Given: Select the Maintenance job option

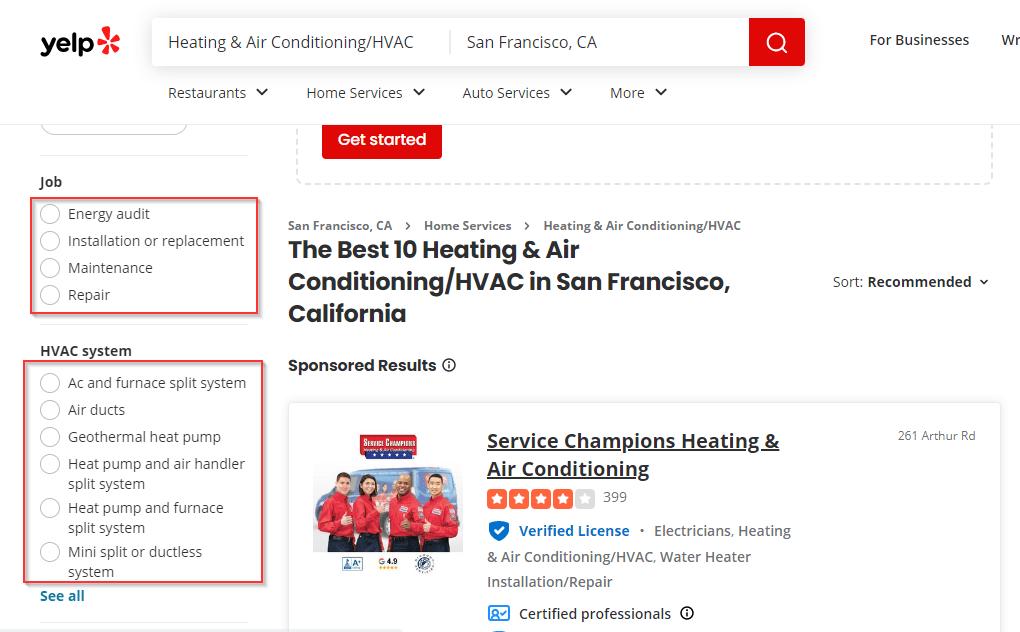Looking at the screenshot, I should (50, 268).
